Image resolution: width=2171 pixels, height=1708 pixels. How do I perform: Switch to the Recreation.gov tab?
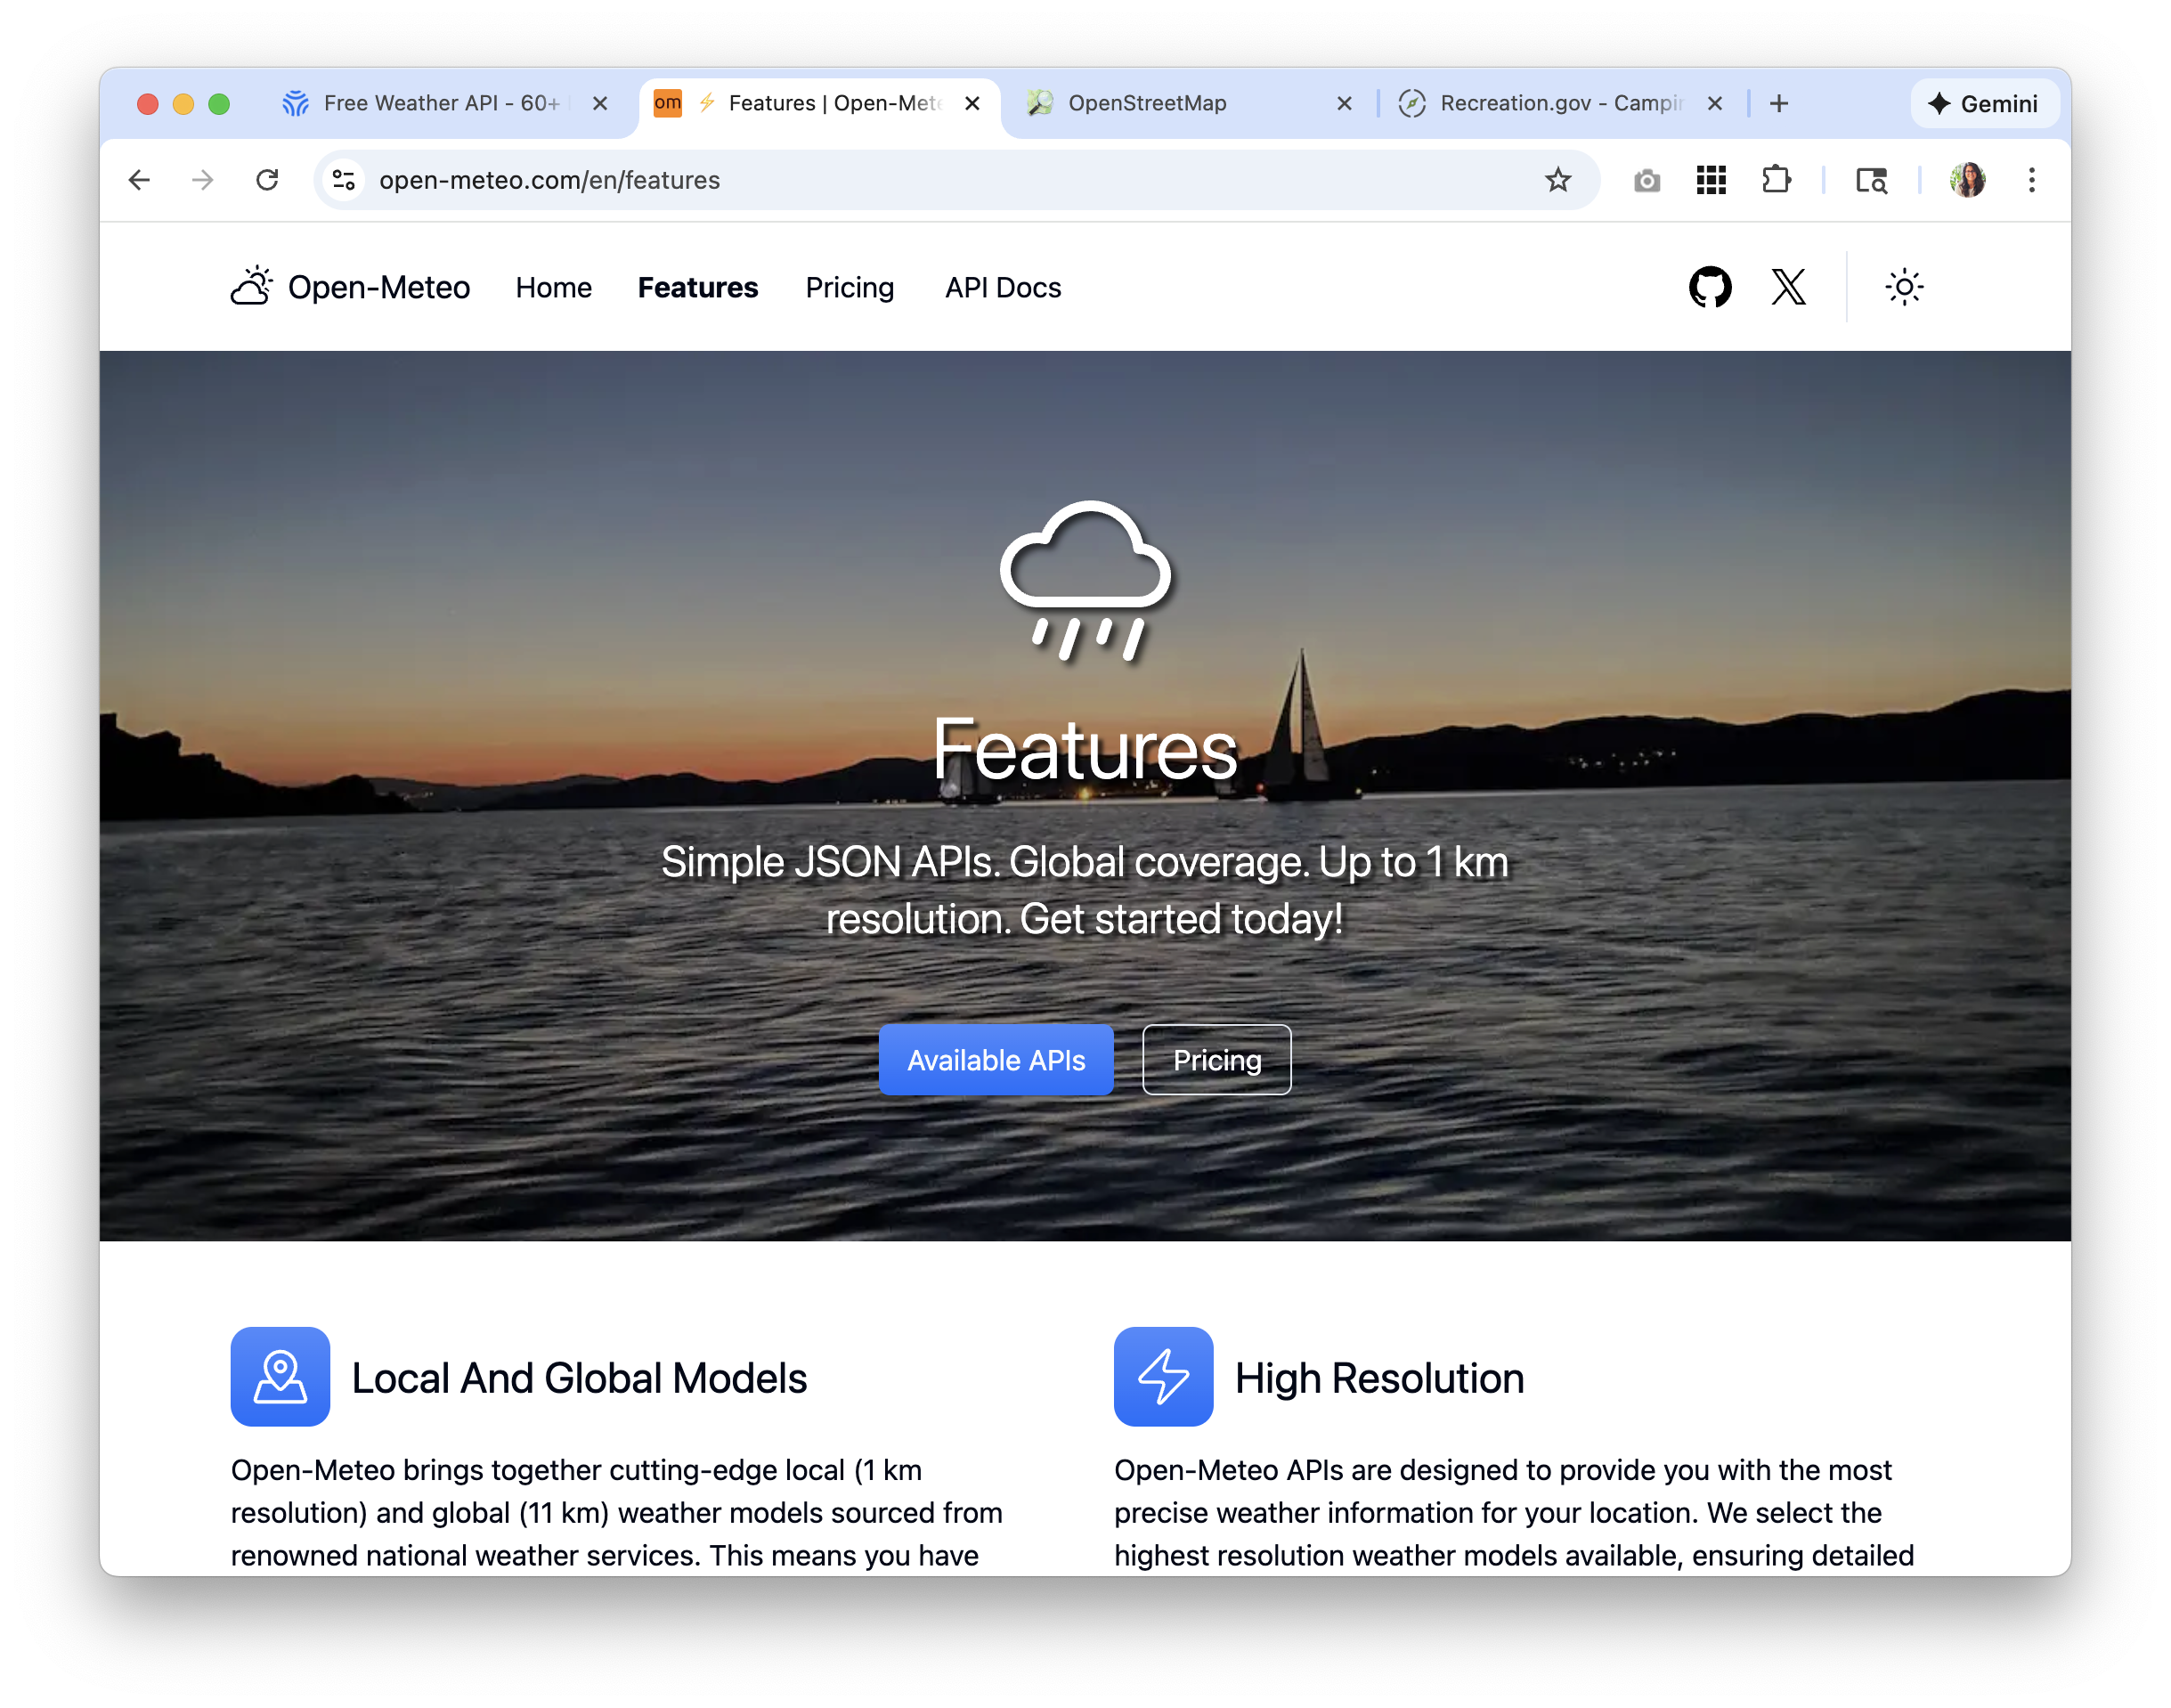point(1560,103)
